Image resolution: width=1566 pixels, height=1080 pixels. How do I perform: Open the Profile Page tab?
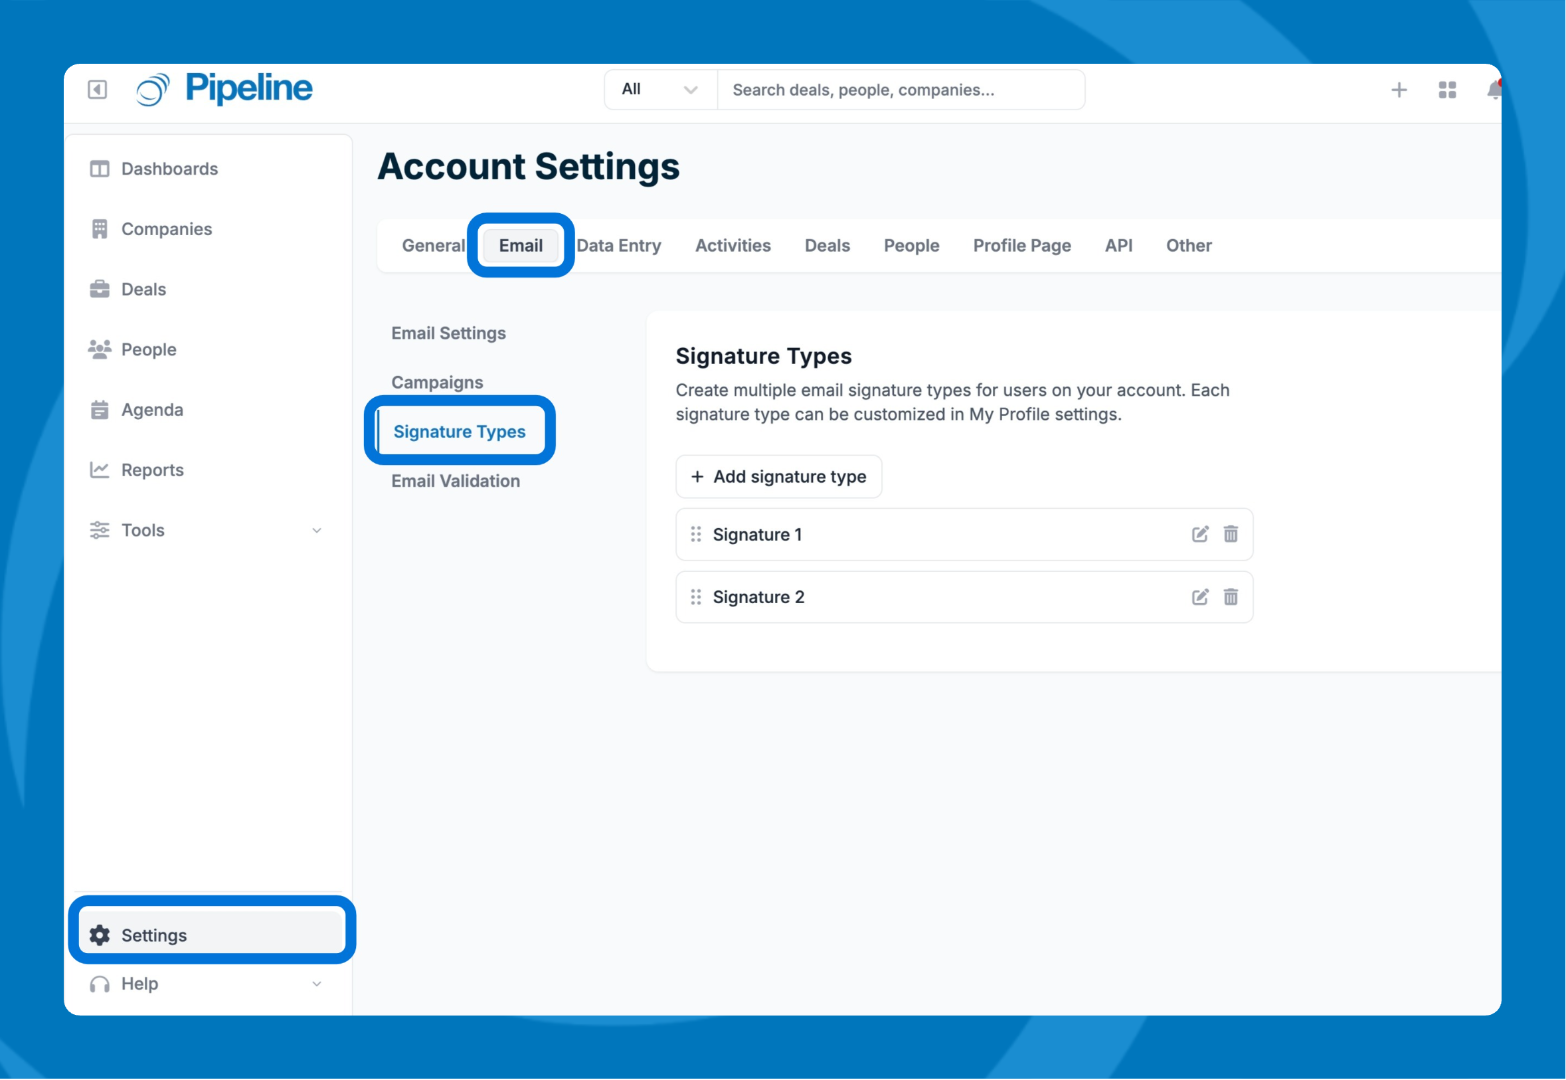point(1021,246)
